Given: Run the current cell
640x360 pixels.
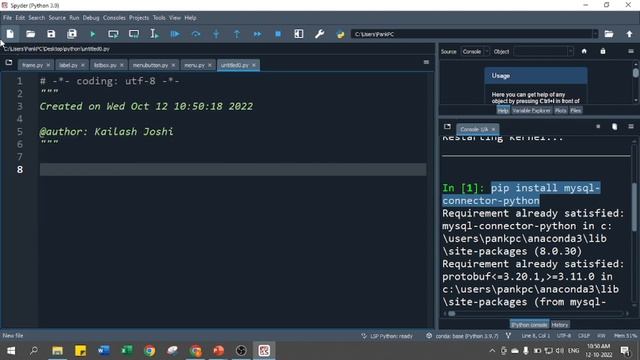Looking at the screenshot, I should 113,34.
